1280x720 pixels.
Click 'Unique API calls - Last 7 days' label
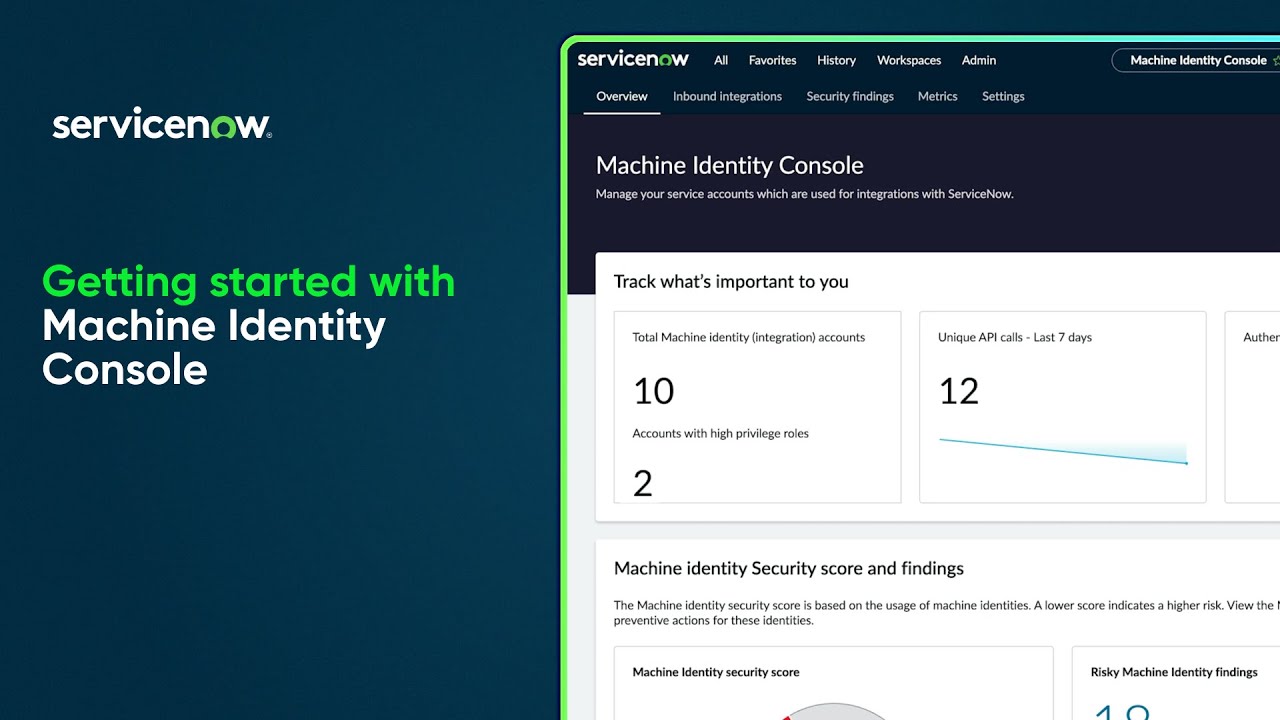coord(1015,337)
